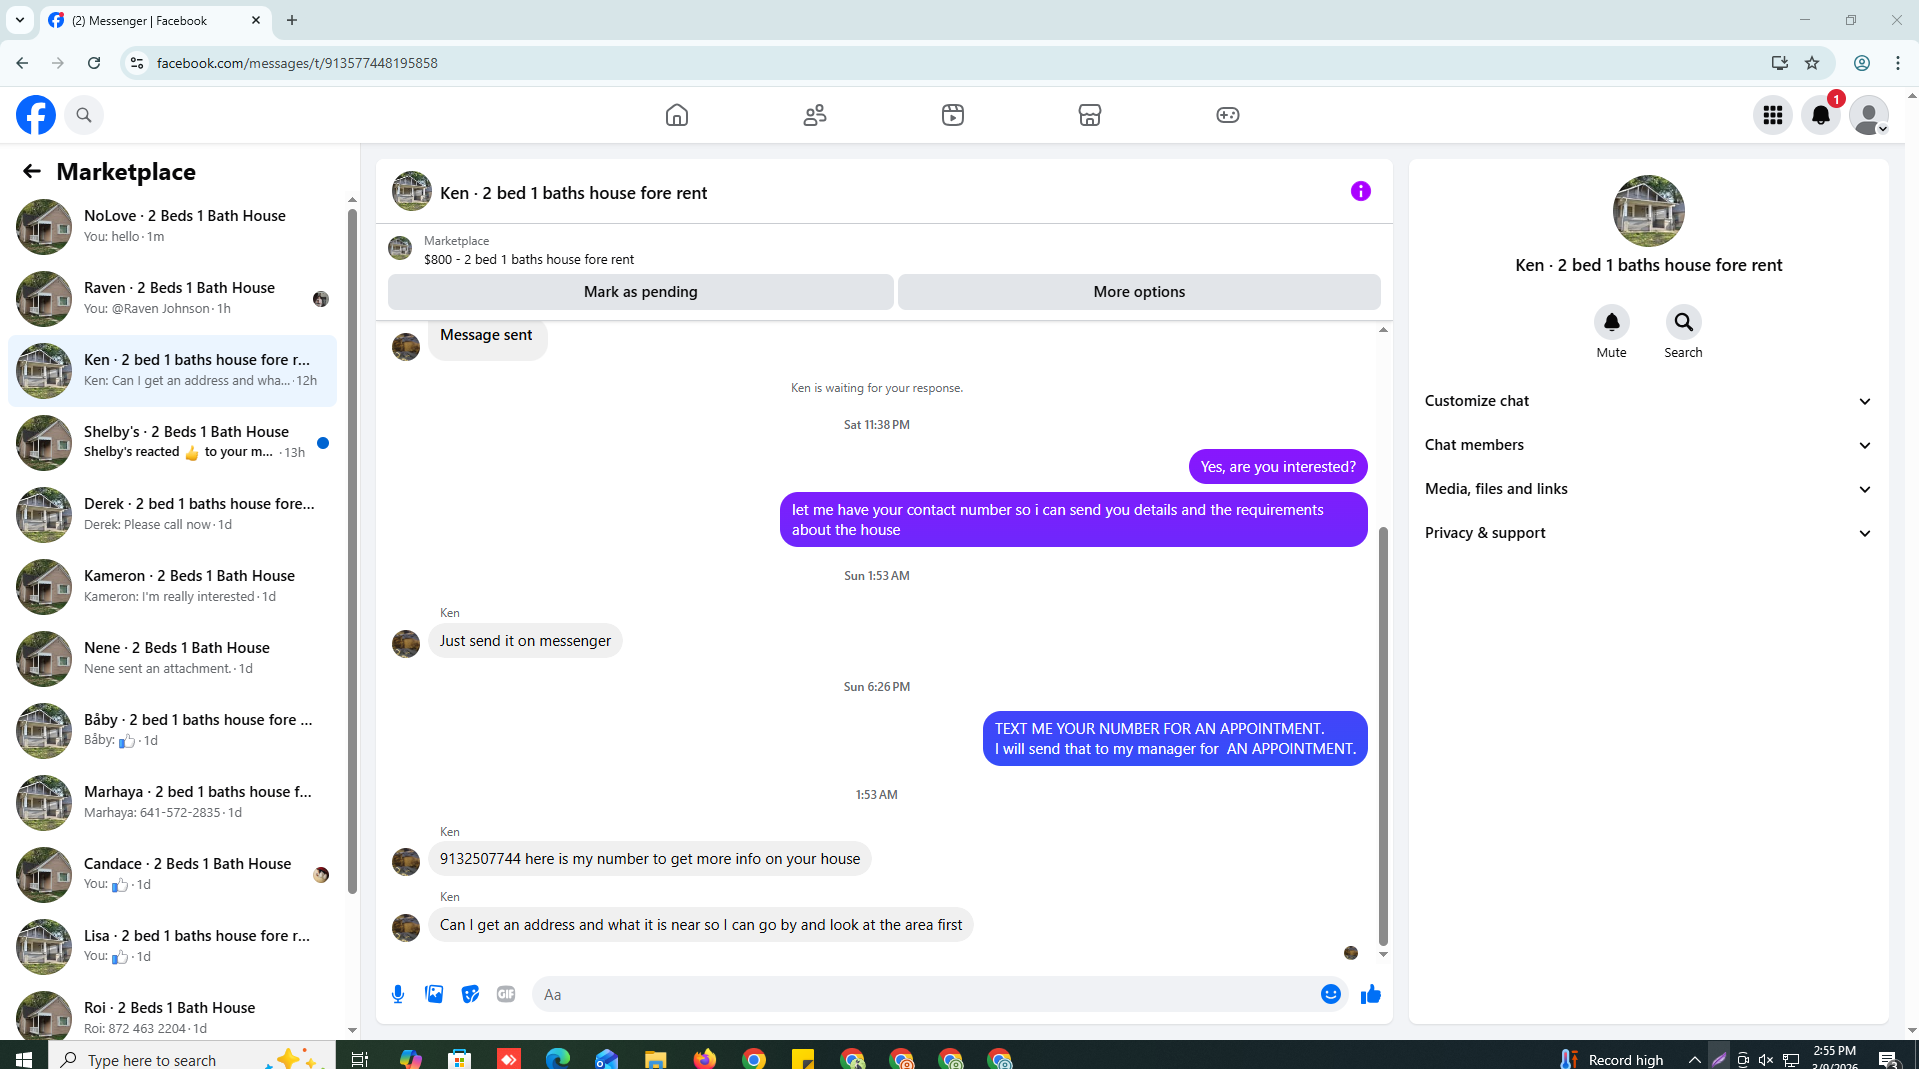Open Lisa 2 bed 1 baths chat
The height and width of the screenshot is (1069, 1919).
[172, 946]
